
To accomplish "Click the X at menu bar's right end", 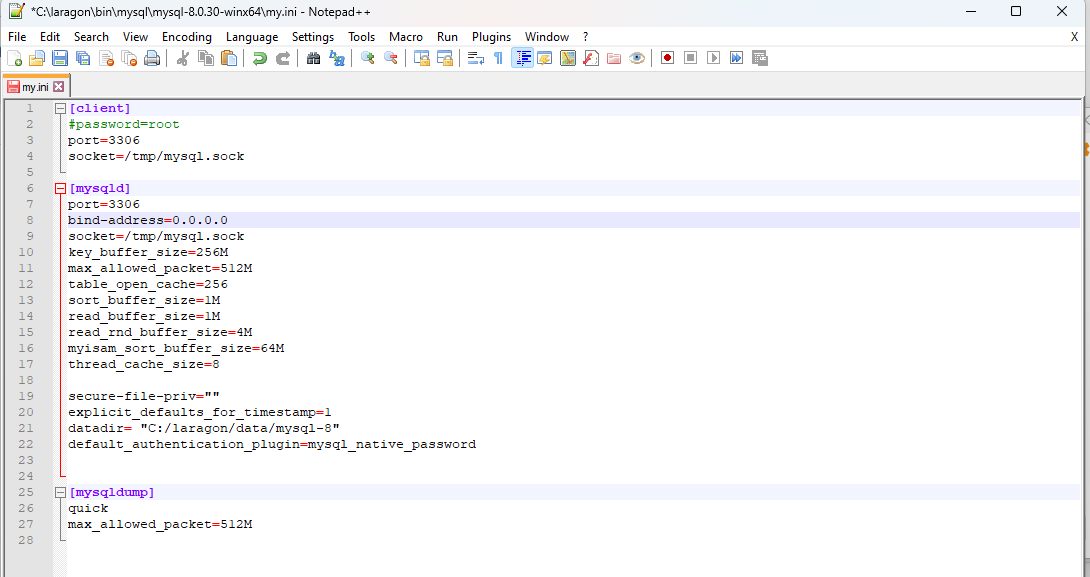I will (1074, 37).
